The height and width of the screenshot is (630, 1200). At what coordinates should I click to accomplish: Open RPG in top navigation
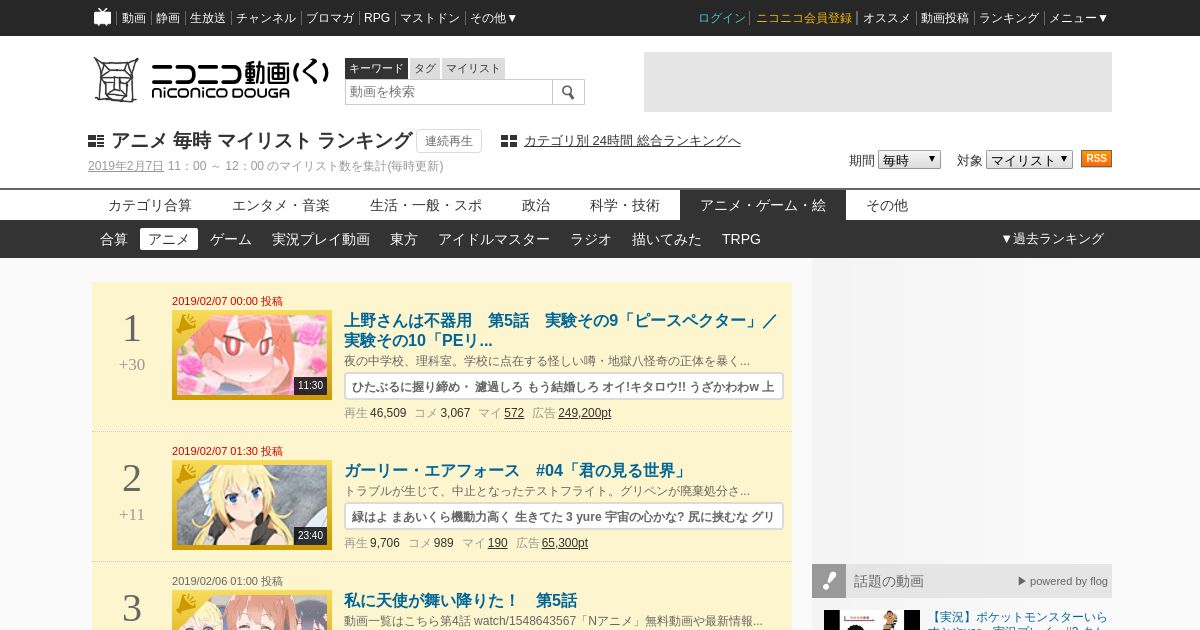[377, 18]
